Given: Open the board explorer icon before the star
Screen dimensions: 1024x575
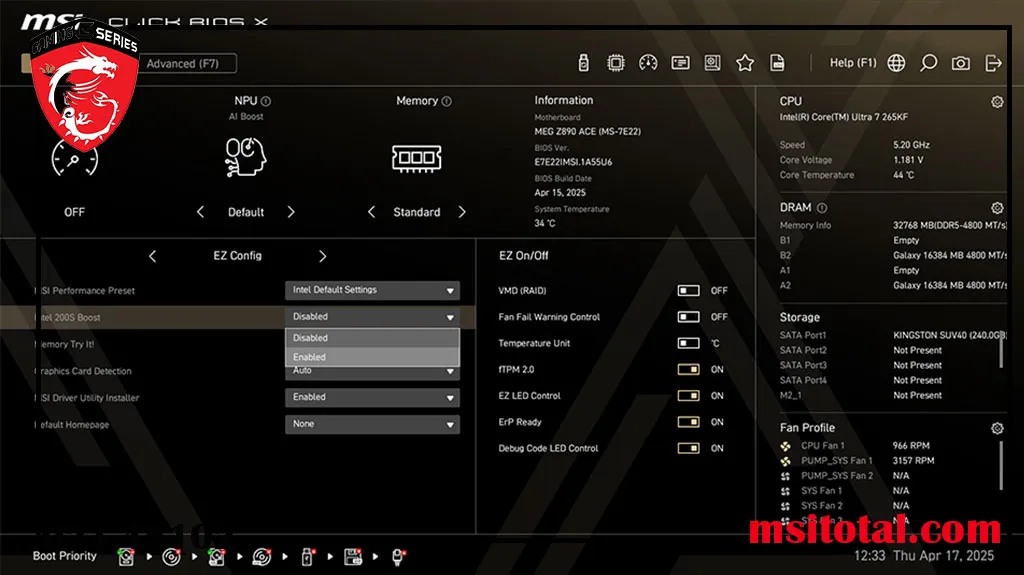Looking at the screenshot, I should [x=712, y=63].
